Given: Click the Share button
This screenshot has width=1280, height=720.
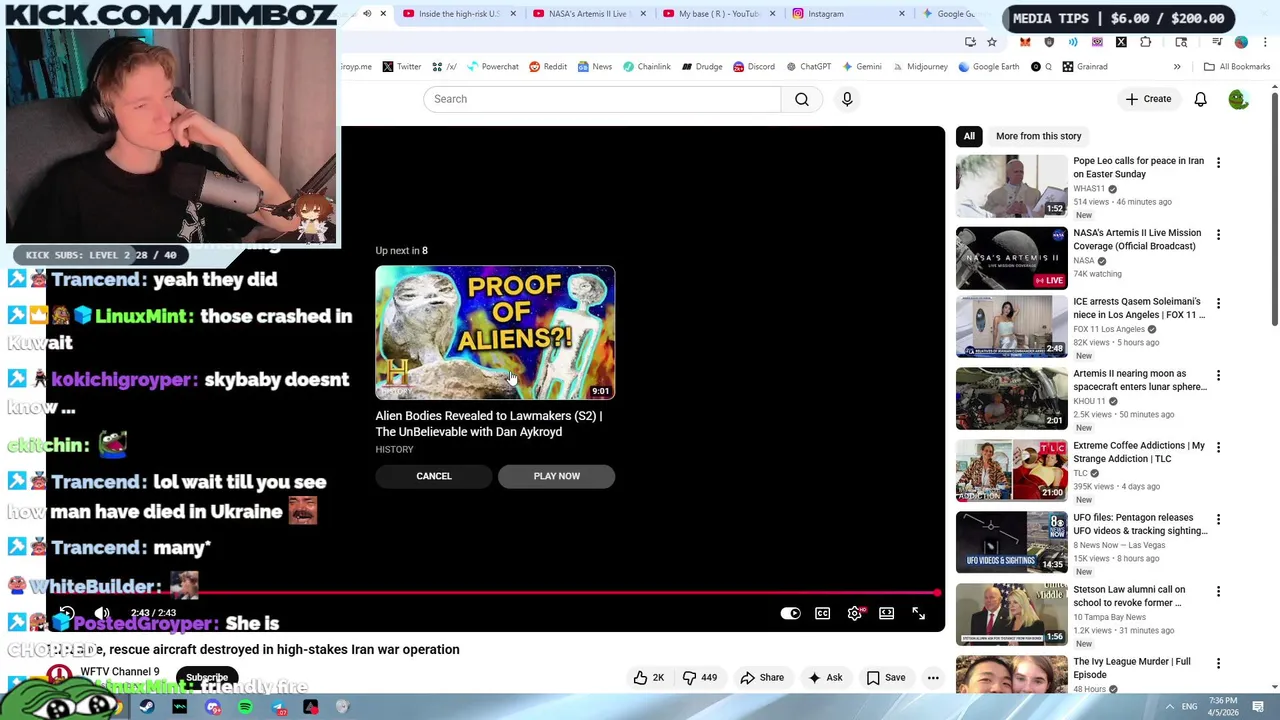Looking at the screenshot, I should point(762,677).
